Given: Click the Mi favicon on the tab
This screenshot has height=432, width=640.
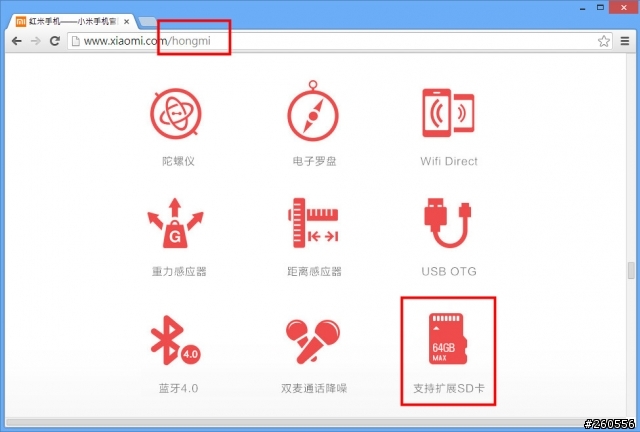Looking at the screenshot, I should (x=20, y=21).
